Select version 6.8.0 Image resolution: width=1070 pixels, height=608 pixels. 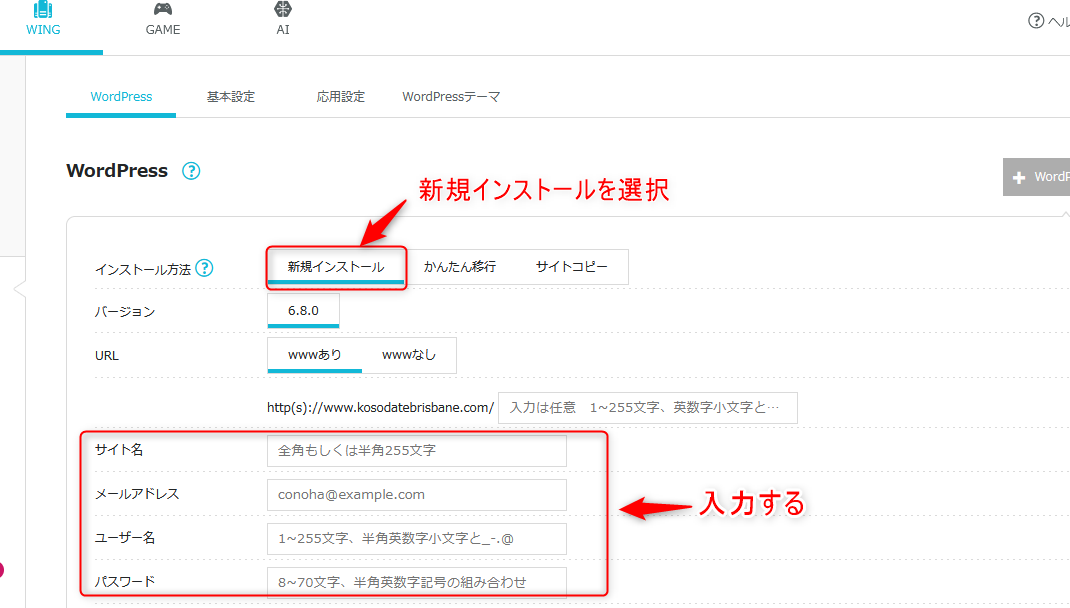303,311
